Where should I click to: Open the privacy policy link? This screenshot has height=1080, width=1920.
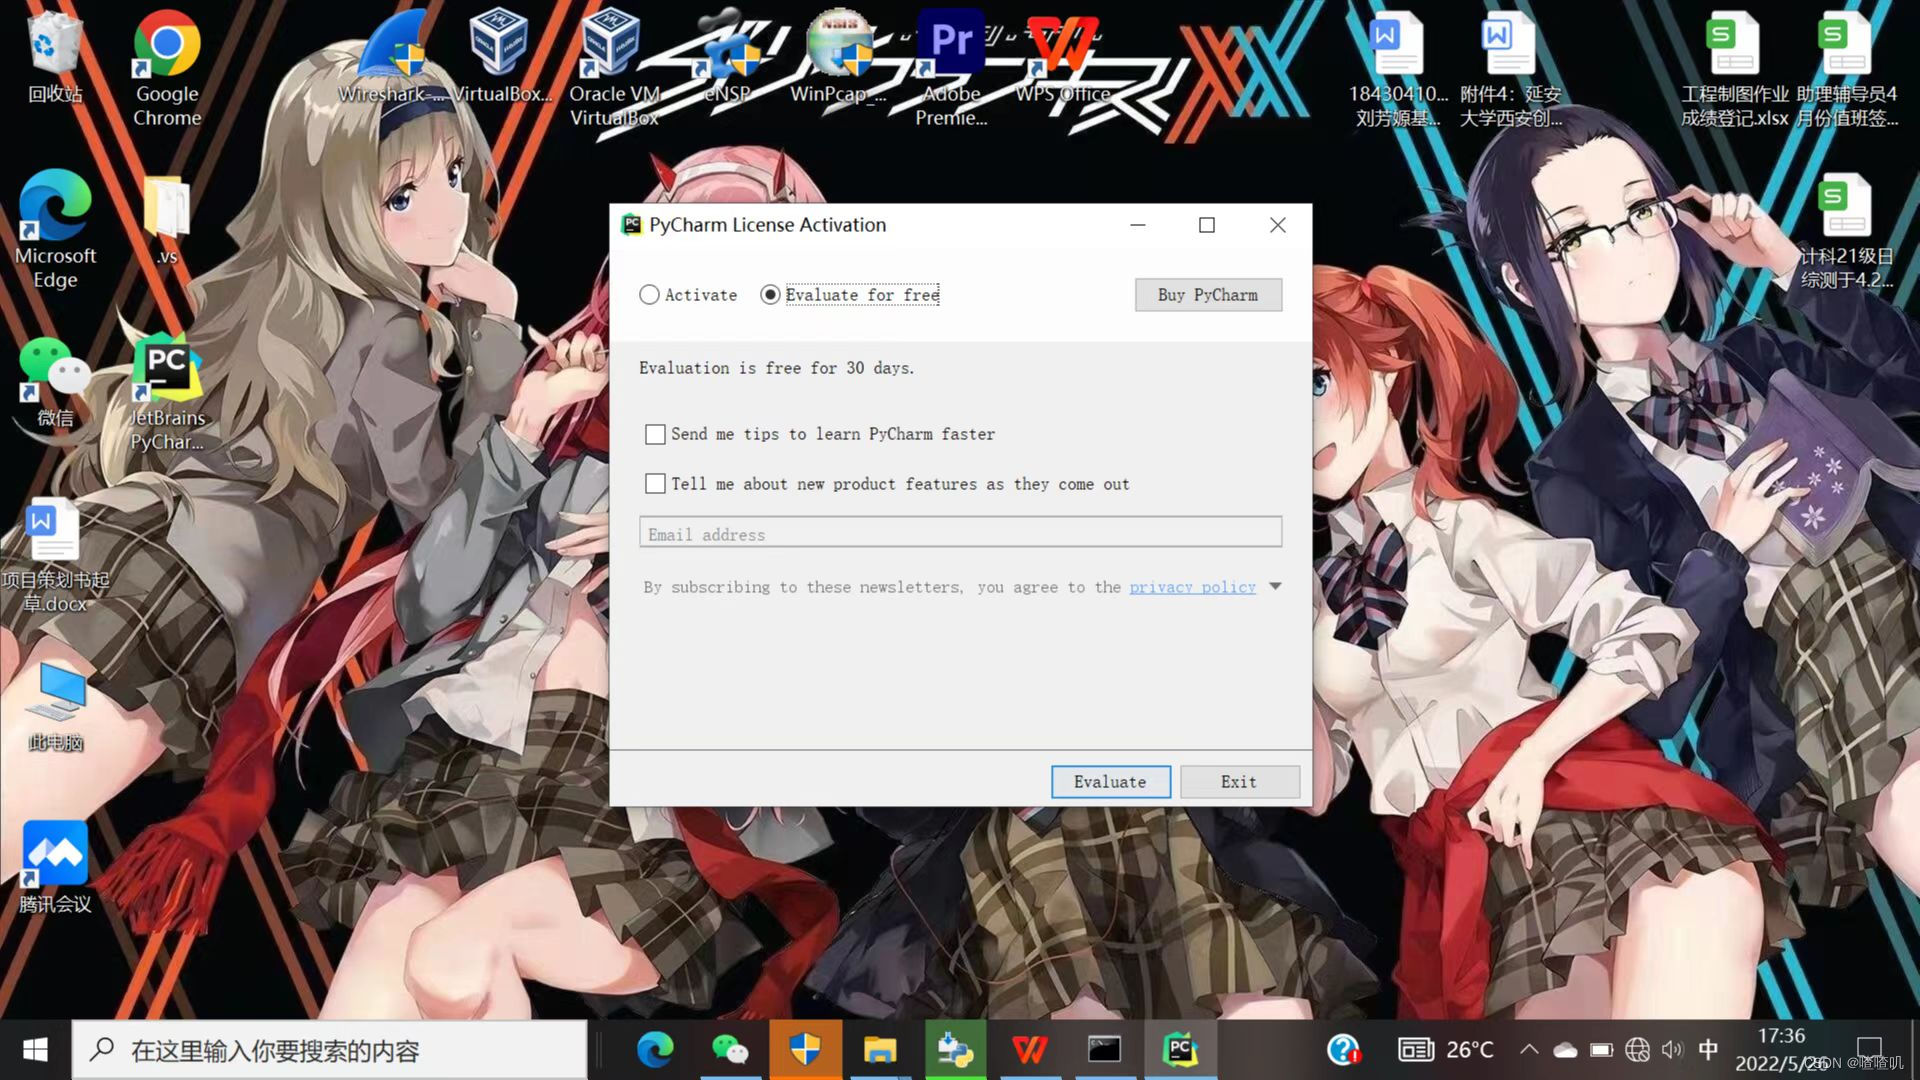coord(1192,587)
